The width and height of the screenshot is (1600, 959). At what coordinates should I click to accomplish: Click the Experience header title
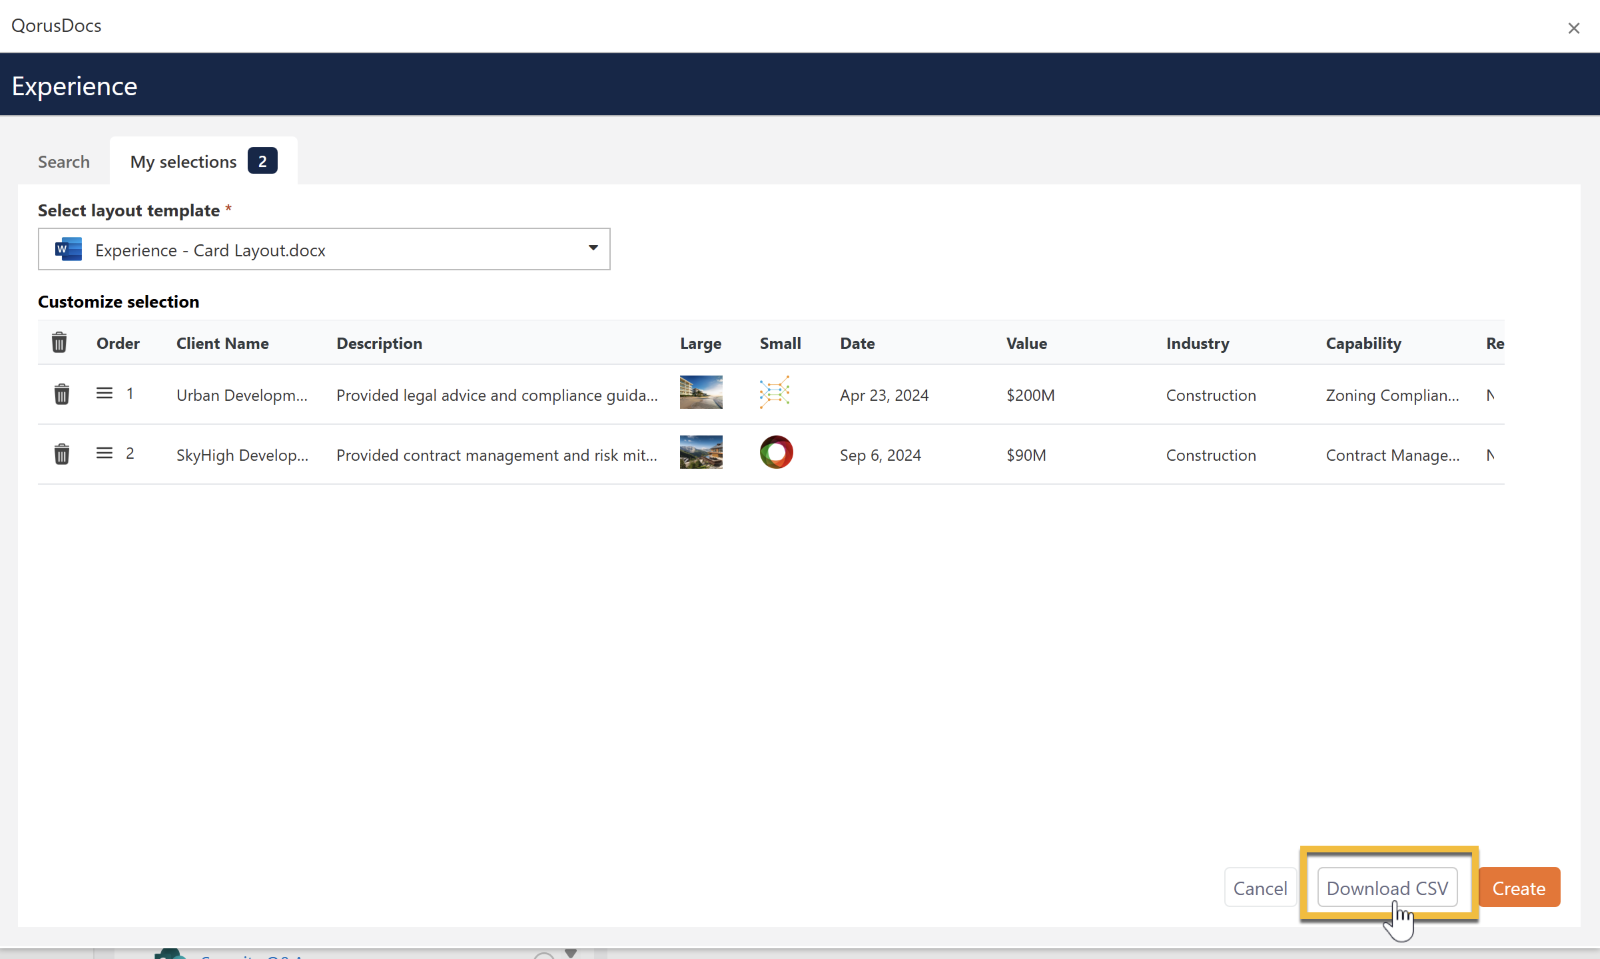75,86
